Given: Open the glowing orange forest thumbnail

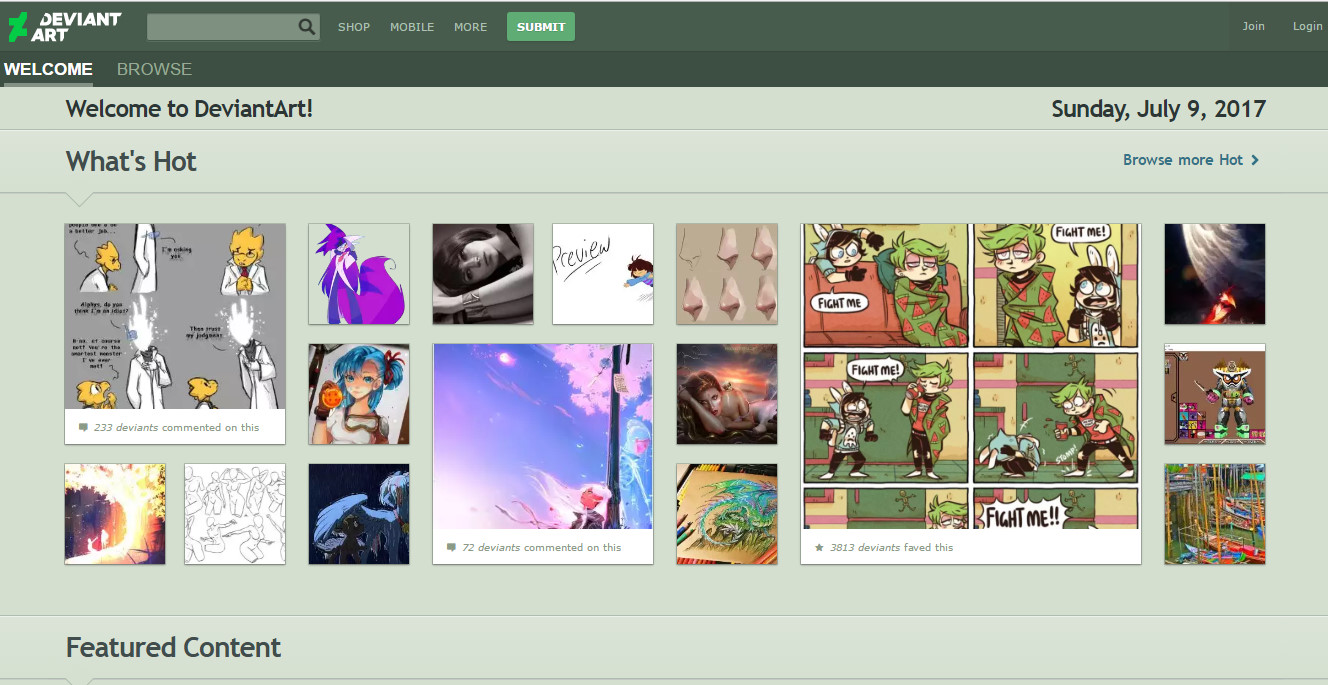Looking at the screenshot, I should [x=115, y=514].
